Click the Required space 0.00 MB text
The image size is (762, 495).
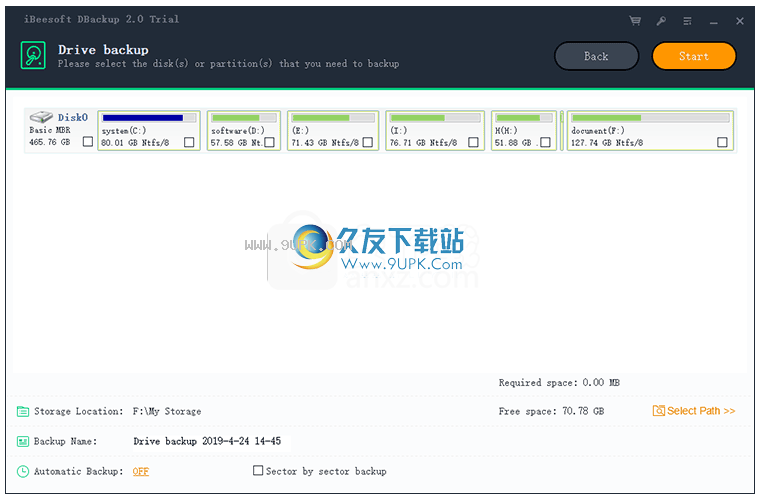[x=559, y=382]
